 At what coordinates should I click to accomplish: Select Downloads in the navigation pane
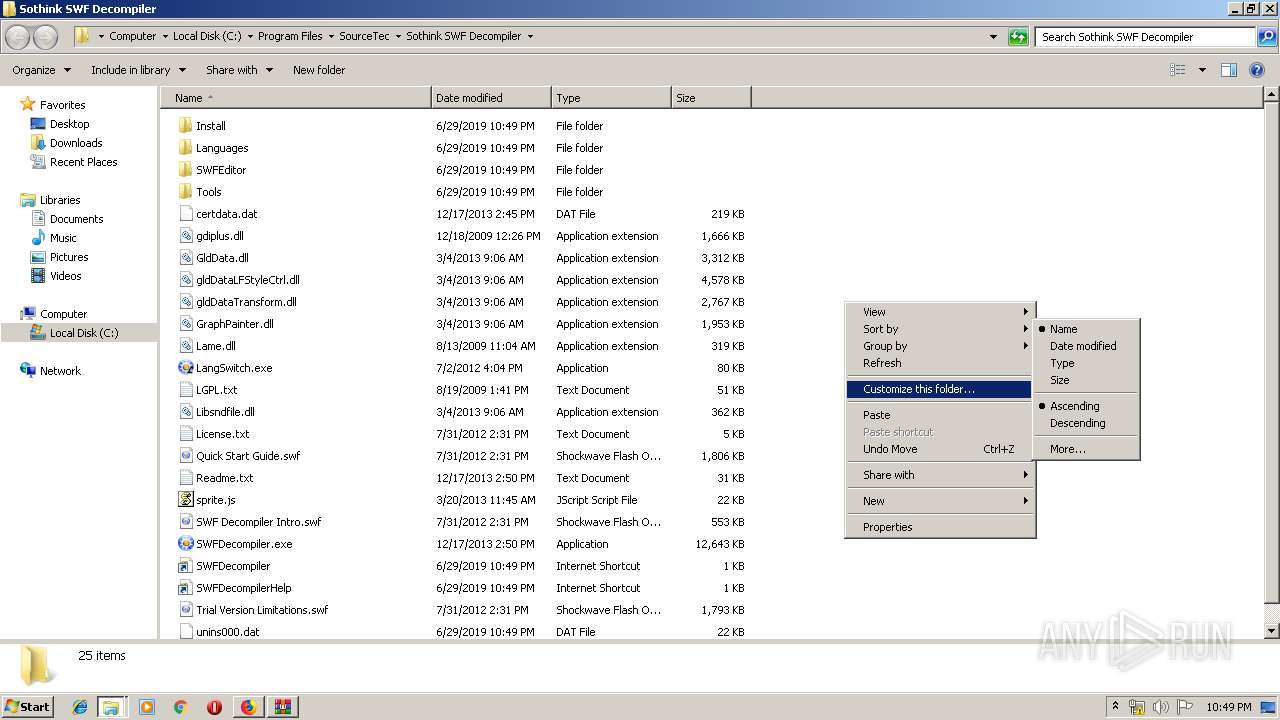[76, 143]
